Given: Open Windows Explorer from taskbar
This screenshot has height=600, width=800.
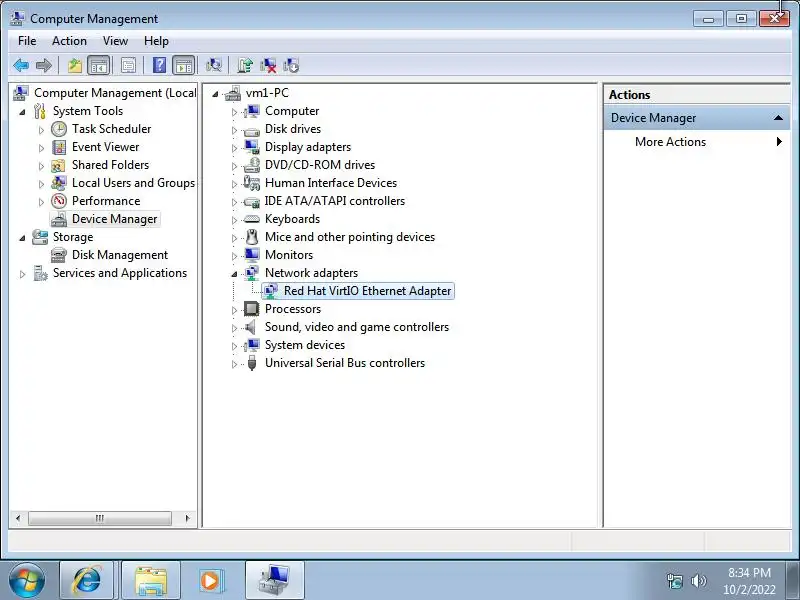Looking at the screenshot, I should [x=151, y=581].
